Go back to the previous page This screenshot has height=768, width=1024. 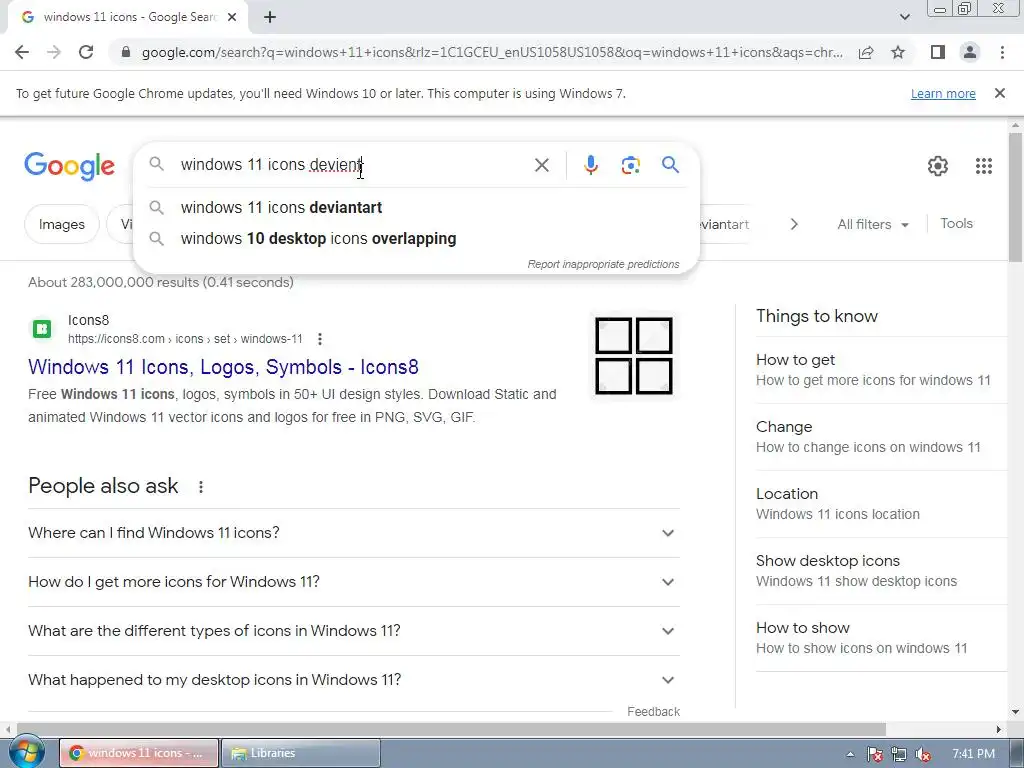(22, 52)
